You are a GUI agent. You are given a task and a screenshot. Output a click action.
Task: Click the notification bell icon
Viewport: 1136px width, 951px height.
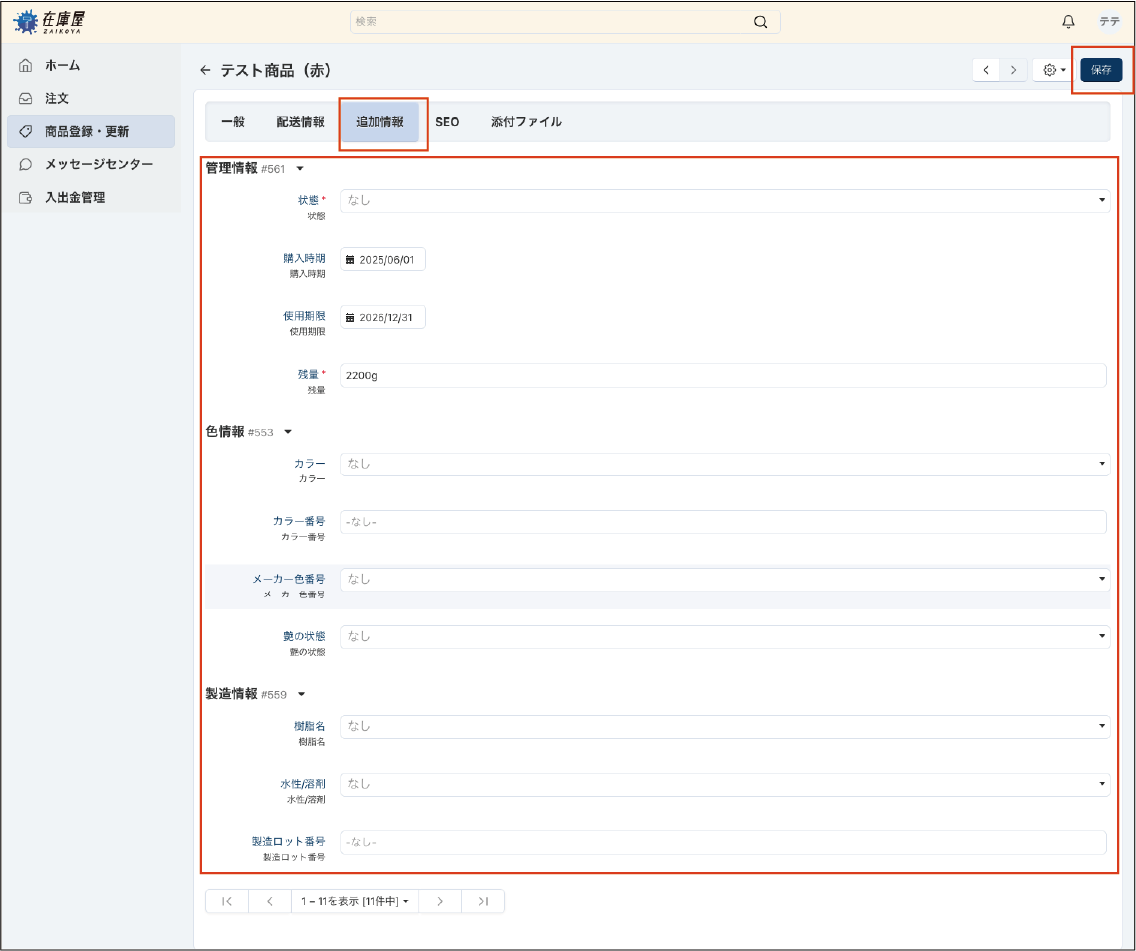[1068, 22]
